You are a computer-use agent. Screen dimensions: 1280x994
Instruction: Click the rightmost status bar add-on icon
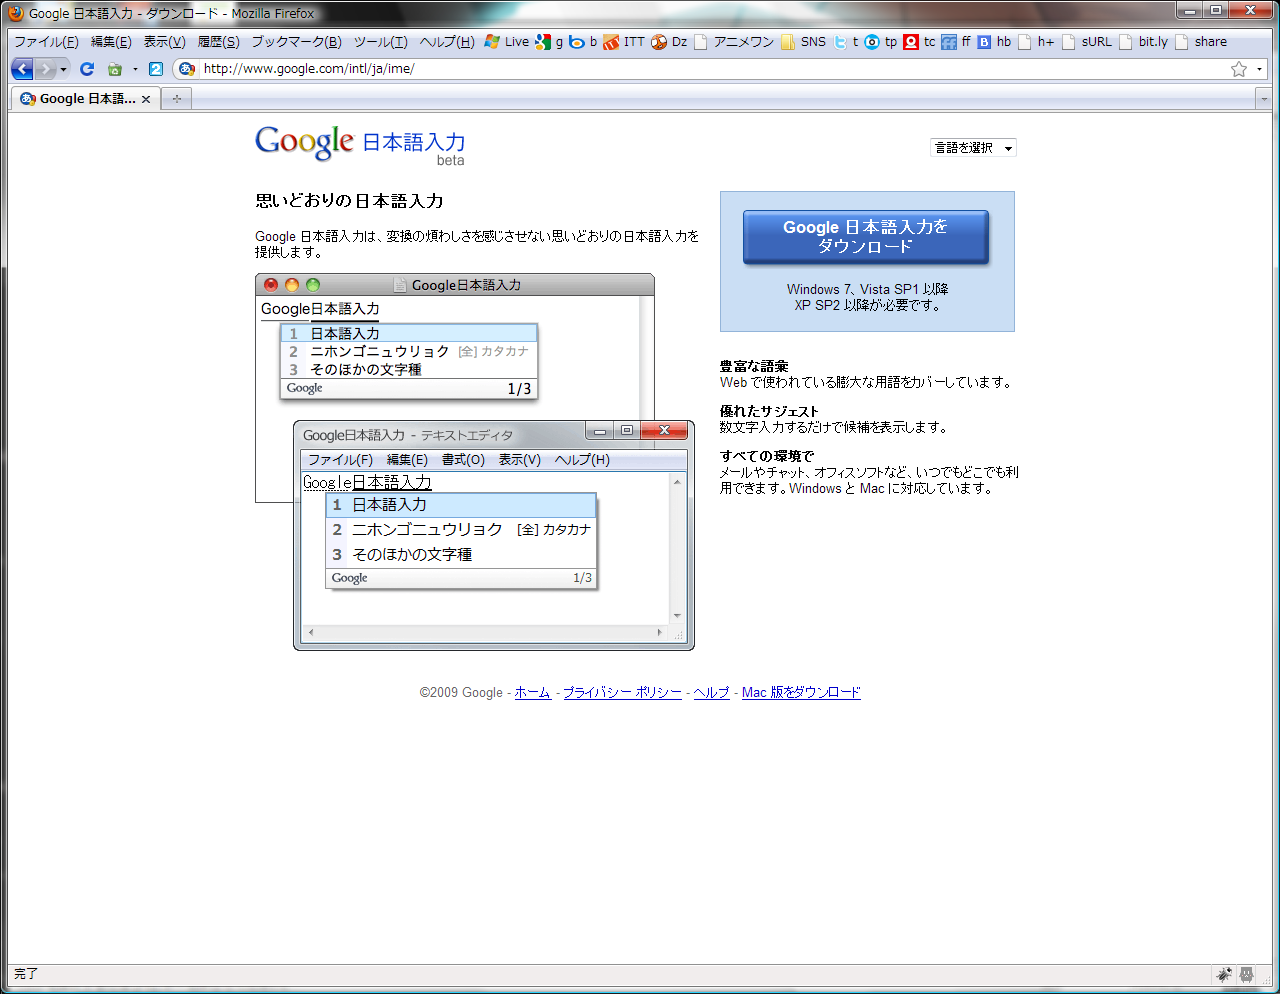[1247, 974]
